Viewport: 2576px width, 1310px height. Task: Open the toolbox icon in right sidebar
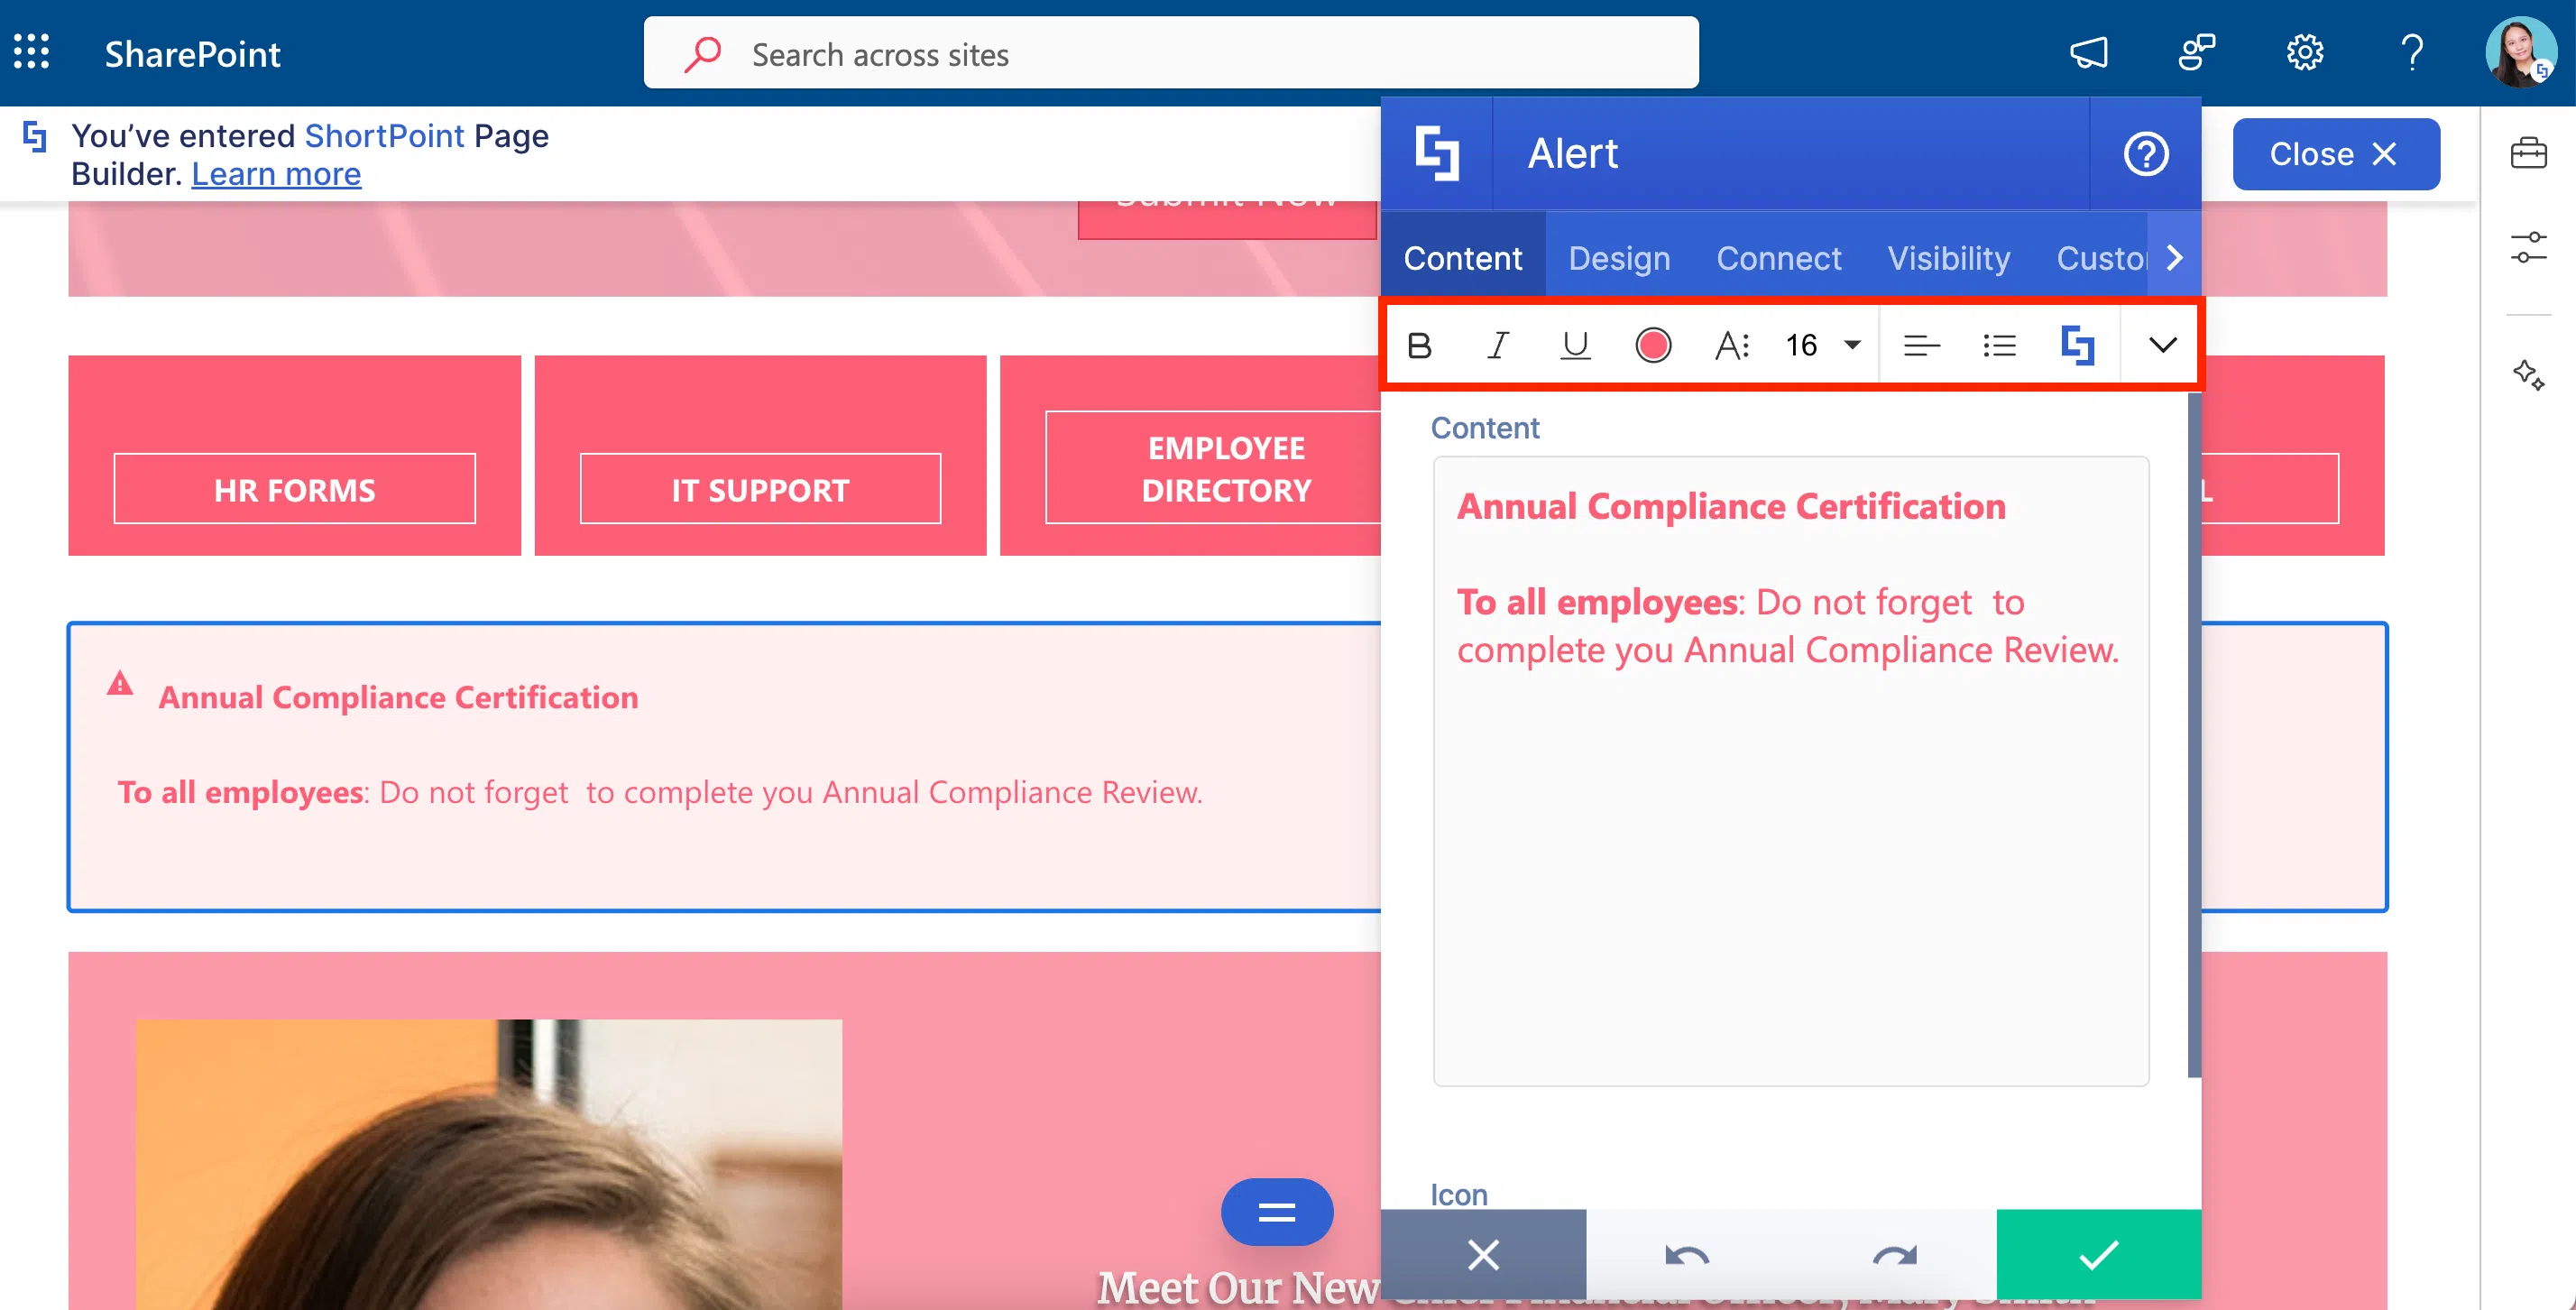(x=2527, y=153)
